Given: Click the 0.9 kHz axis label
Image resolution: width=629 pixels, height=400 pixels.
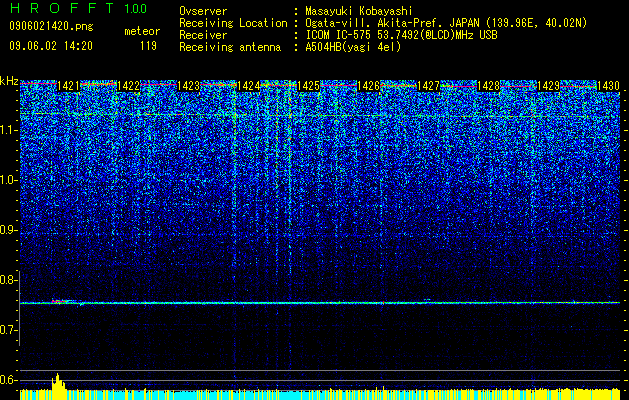Looking at the screenshot, I should click(9, 230).
